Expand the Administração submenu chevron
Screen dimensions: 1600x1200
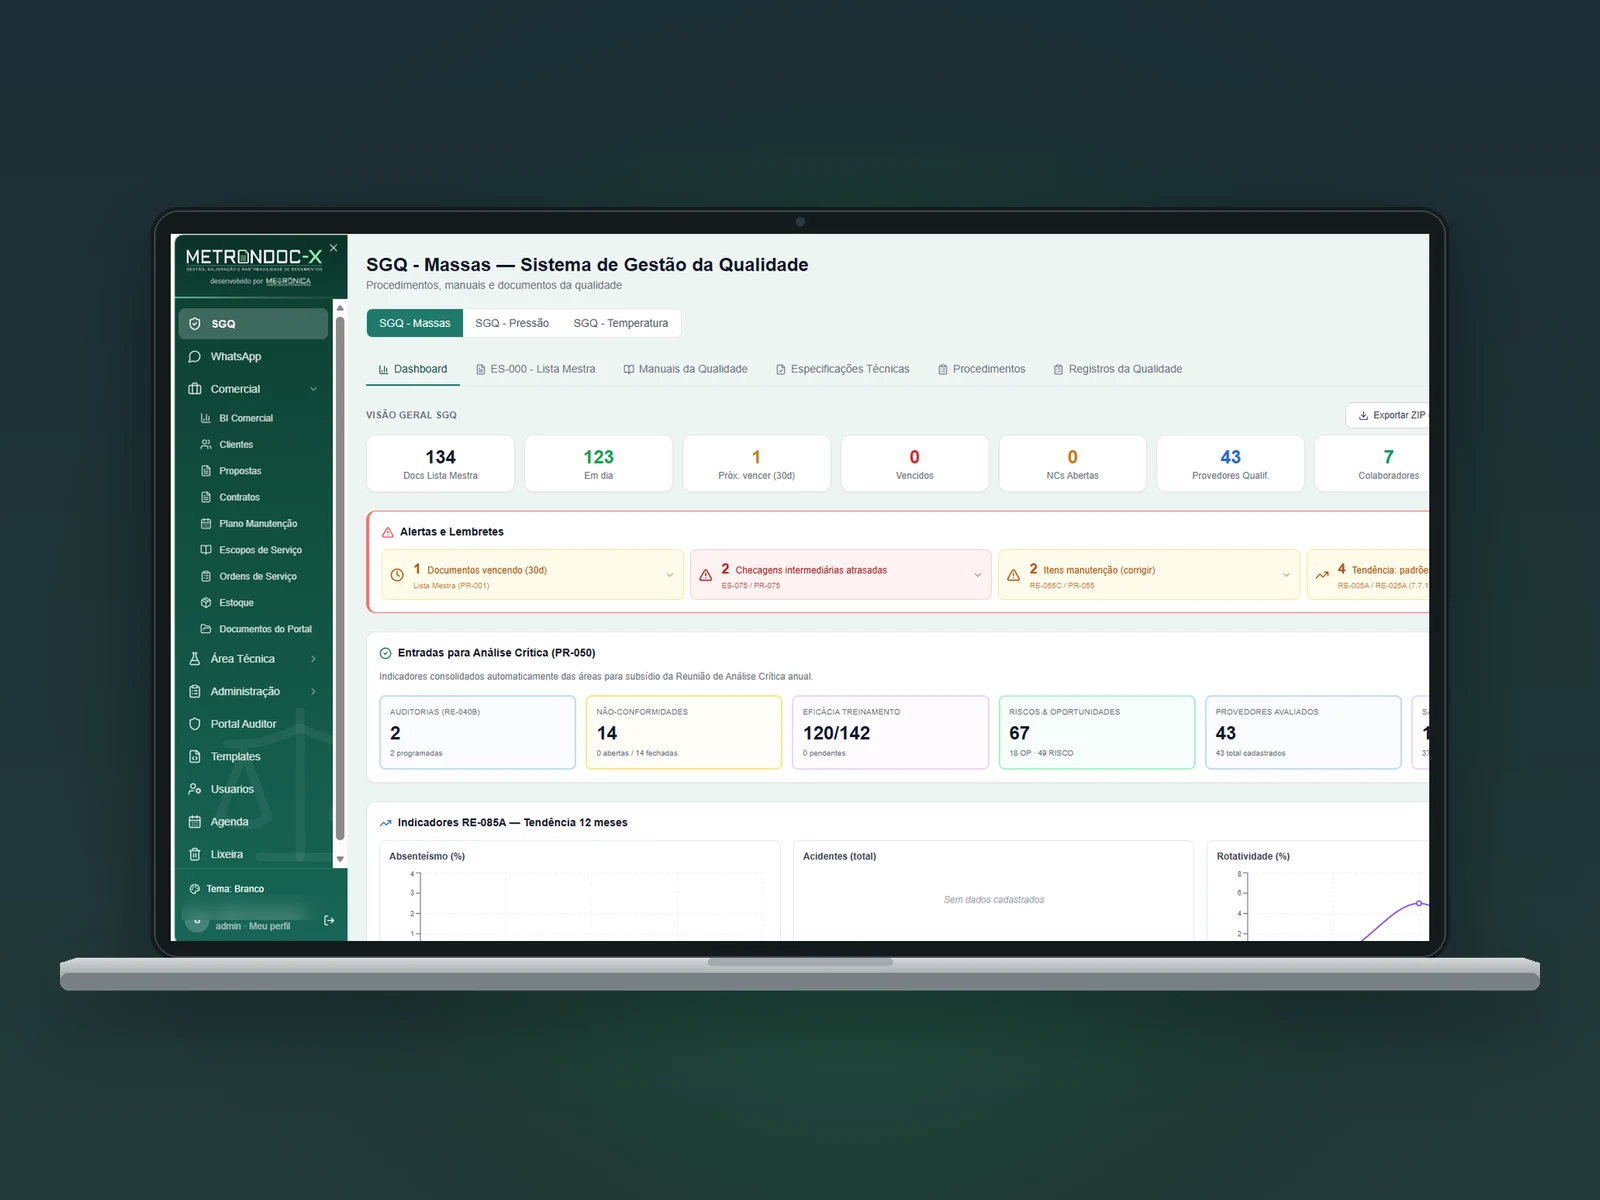[x=313, y=692]
